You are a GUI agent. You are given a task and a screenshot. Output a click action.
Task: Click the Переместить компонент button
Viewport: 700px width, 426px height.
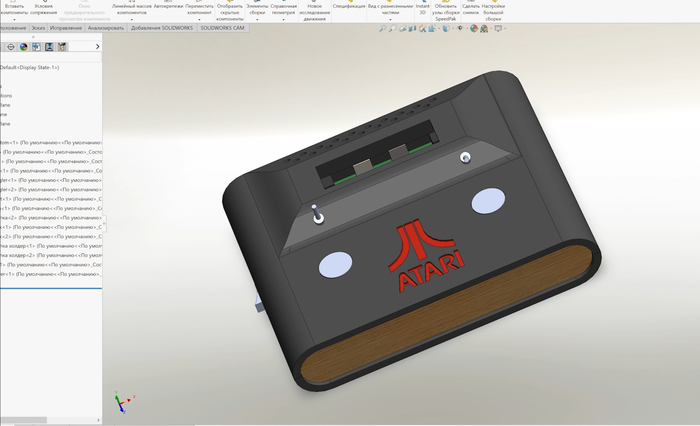click(x=199, y=9)
